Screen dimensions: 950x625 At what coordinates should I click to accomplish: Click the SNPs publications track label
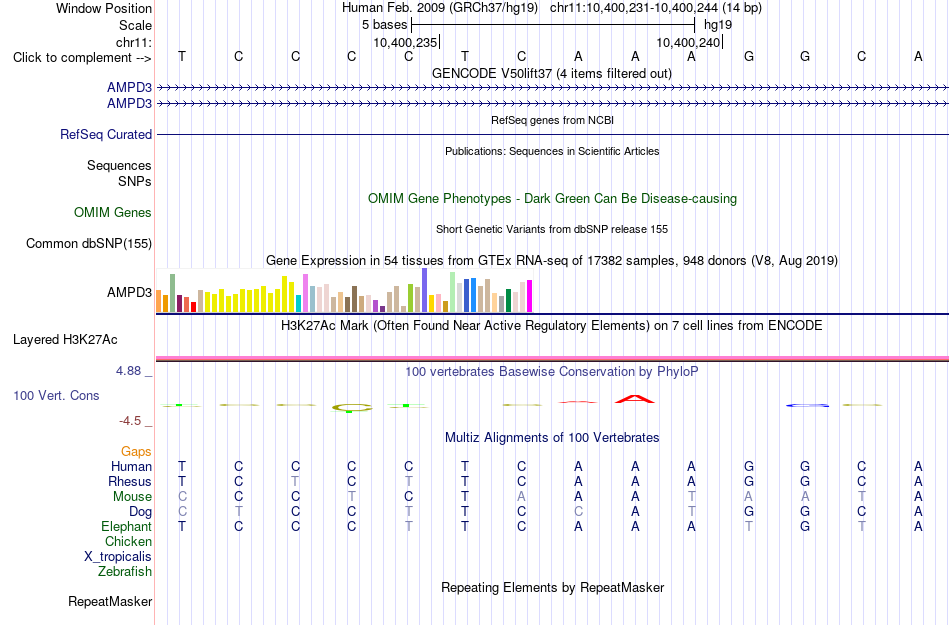135,181
